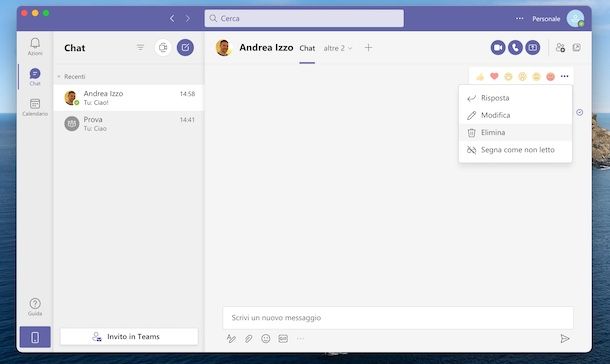610x364 pixels.
Task: Collapse the Recenti chat section
Action: [x=59, y=77]
